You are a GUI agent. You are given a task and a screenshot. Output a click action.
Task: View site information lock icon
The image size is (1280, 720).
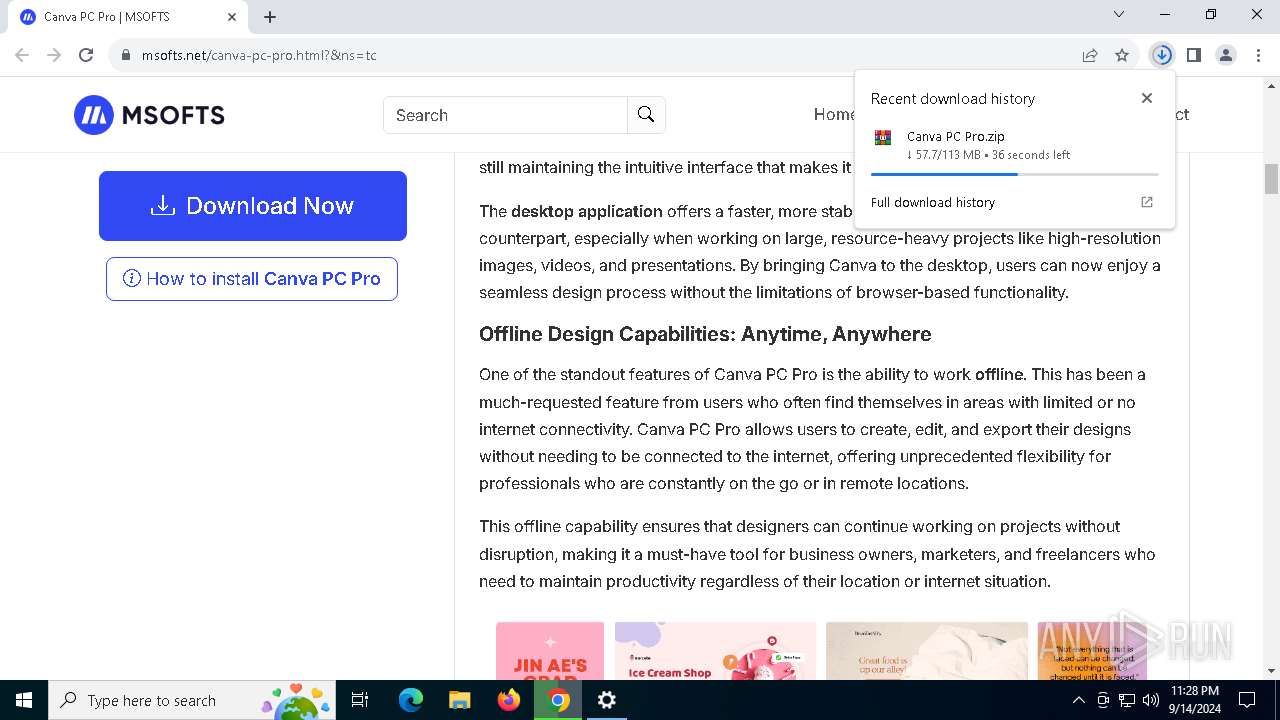[126, 55]
